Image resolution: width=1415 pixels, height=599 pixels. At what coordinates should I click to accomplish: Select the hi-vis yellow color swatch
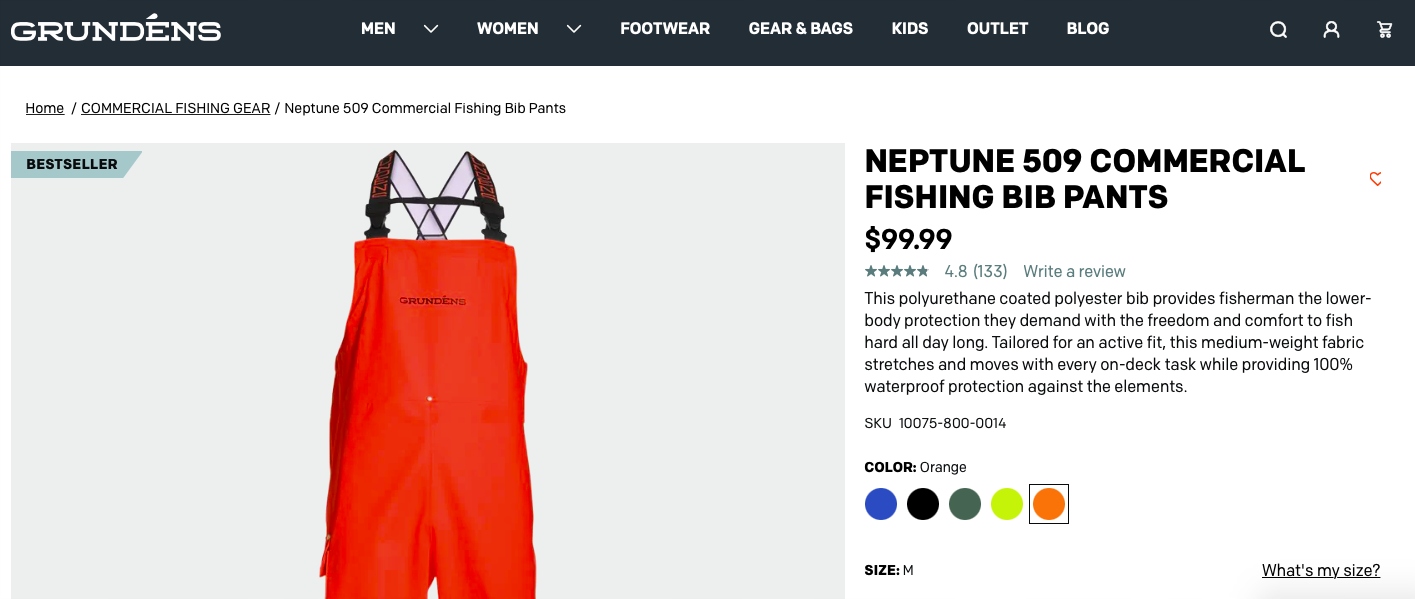point(1007,504)
